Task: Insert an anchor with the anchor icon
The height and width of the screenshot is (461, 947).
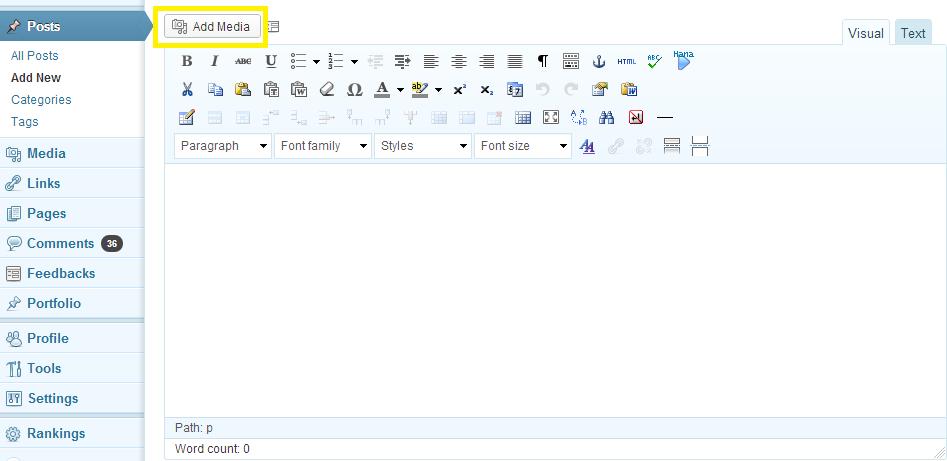Action: [x=599, y=61]
